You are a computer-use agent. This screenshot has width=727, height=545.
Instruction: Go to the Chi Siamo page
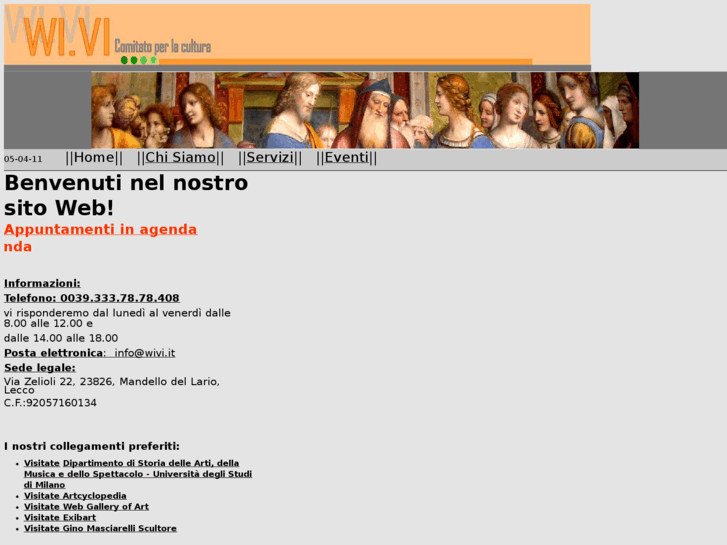pyautogui.click(x=180, y=158)
